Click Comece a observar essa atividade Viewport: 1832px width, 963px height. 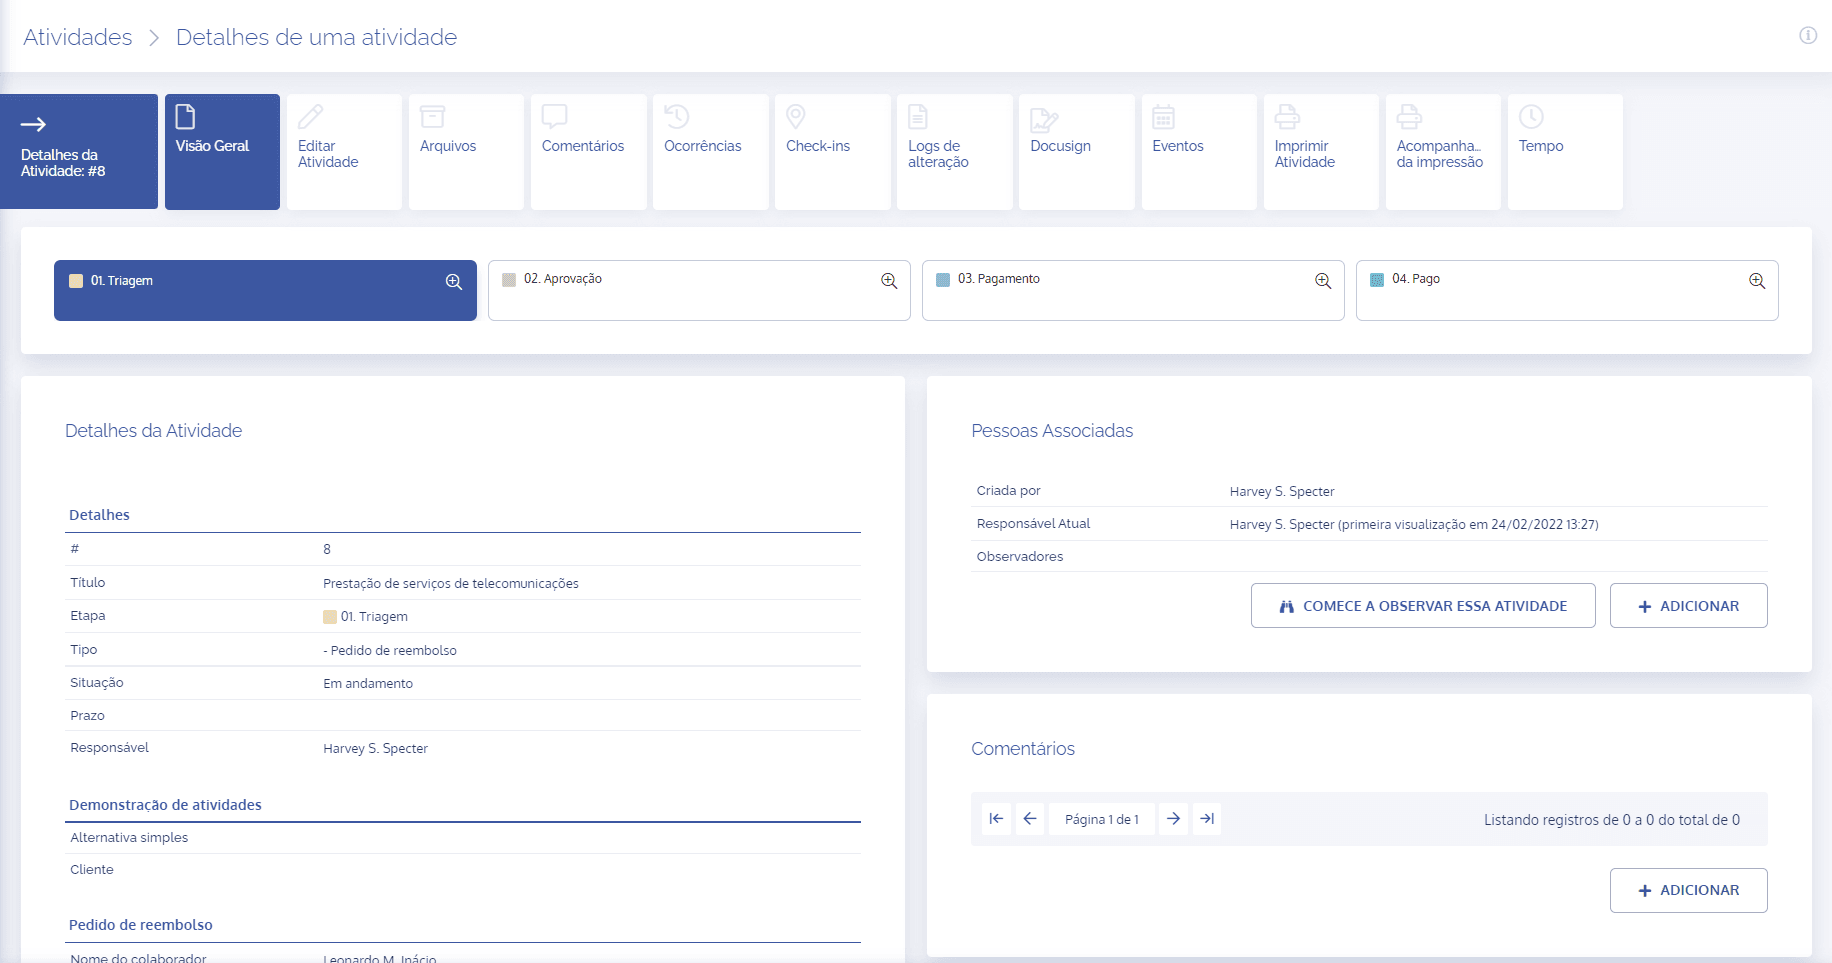(1423, 606)
